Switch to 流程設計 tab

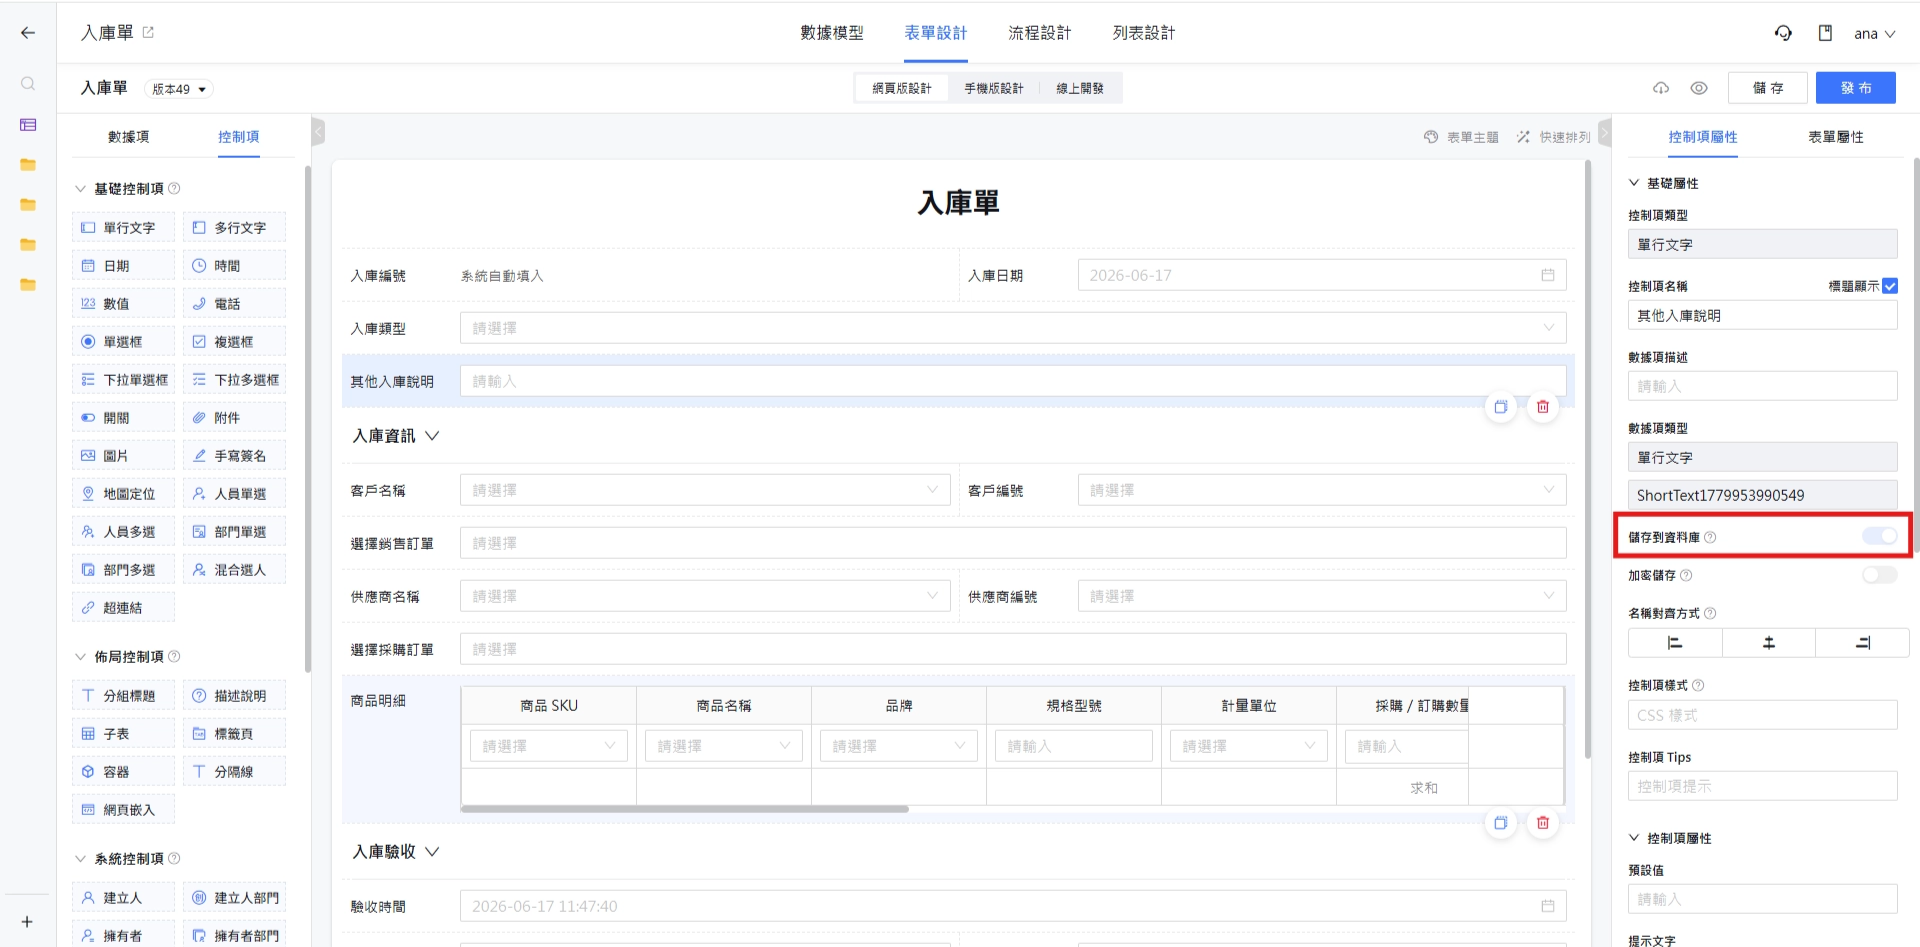tap(1039, 33)
